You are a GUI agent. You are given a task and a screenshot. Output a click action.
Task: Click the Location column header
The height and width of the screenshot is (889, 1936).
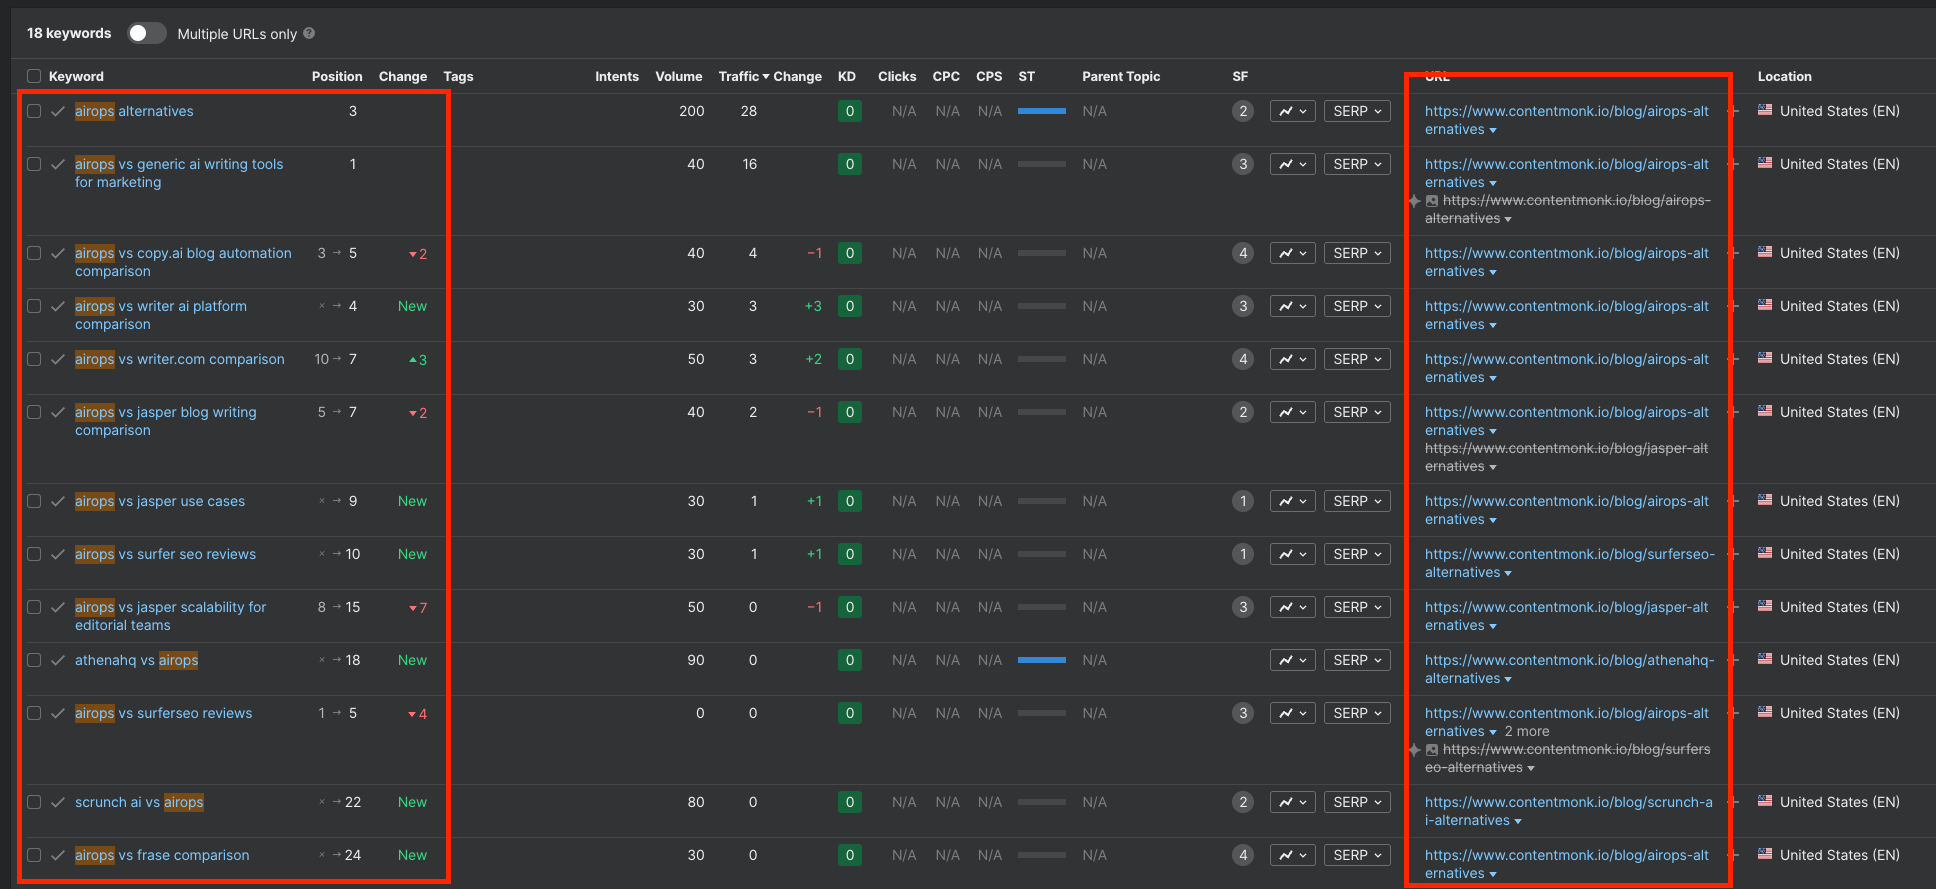coord(1785,76)
